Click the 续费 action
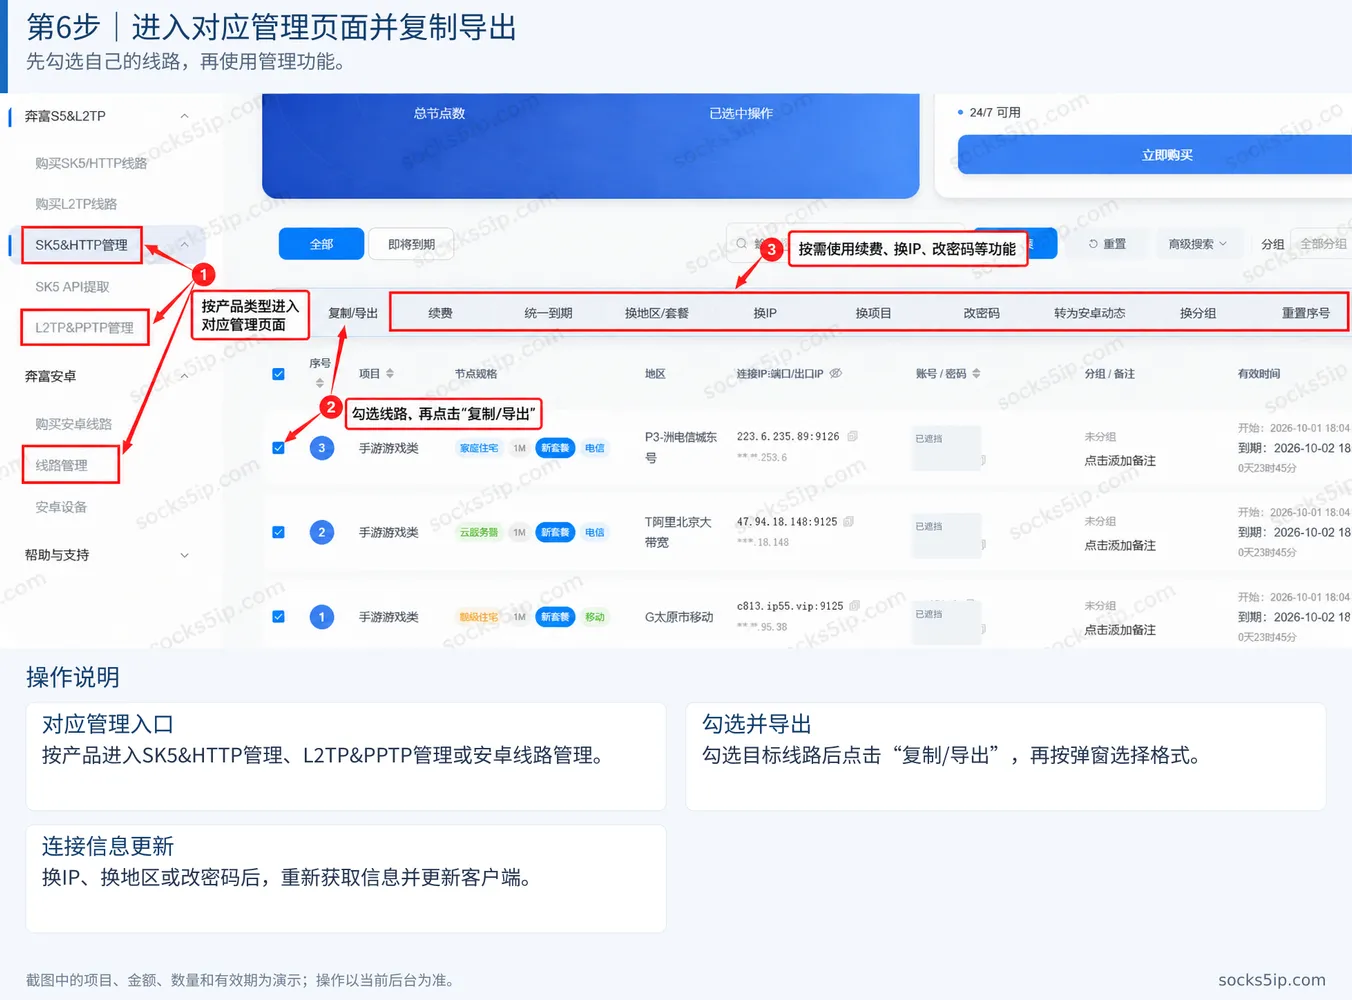 point(440,313)
